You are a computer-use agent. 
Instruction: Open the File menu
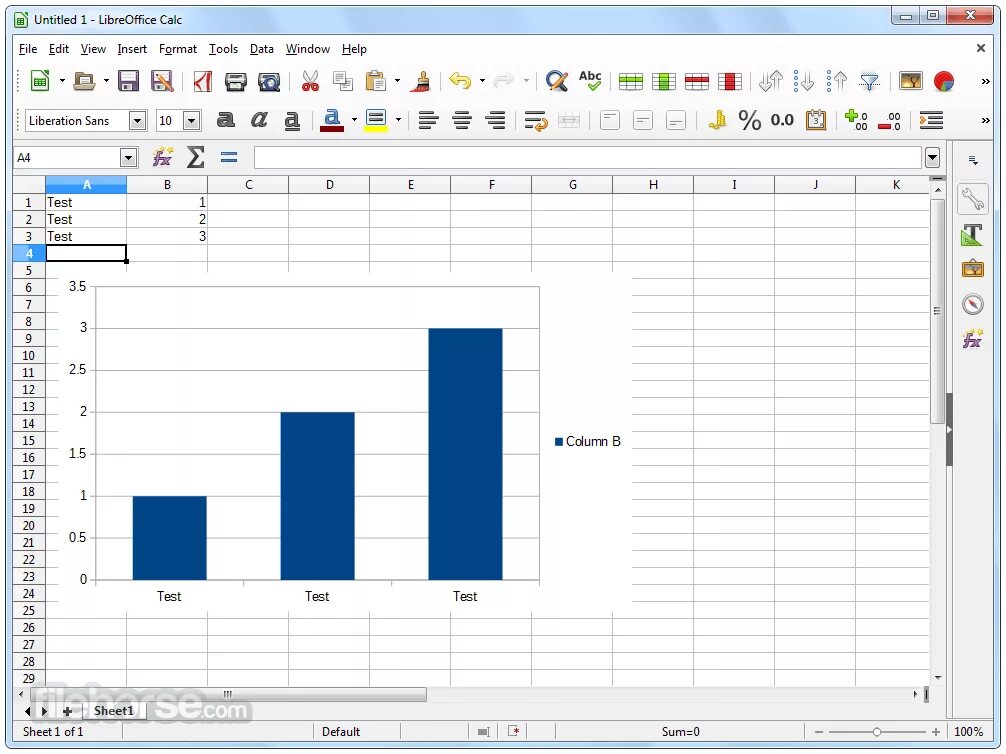pyautogui.click(x=28, y=49)
